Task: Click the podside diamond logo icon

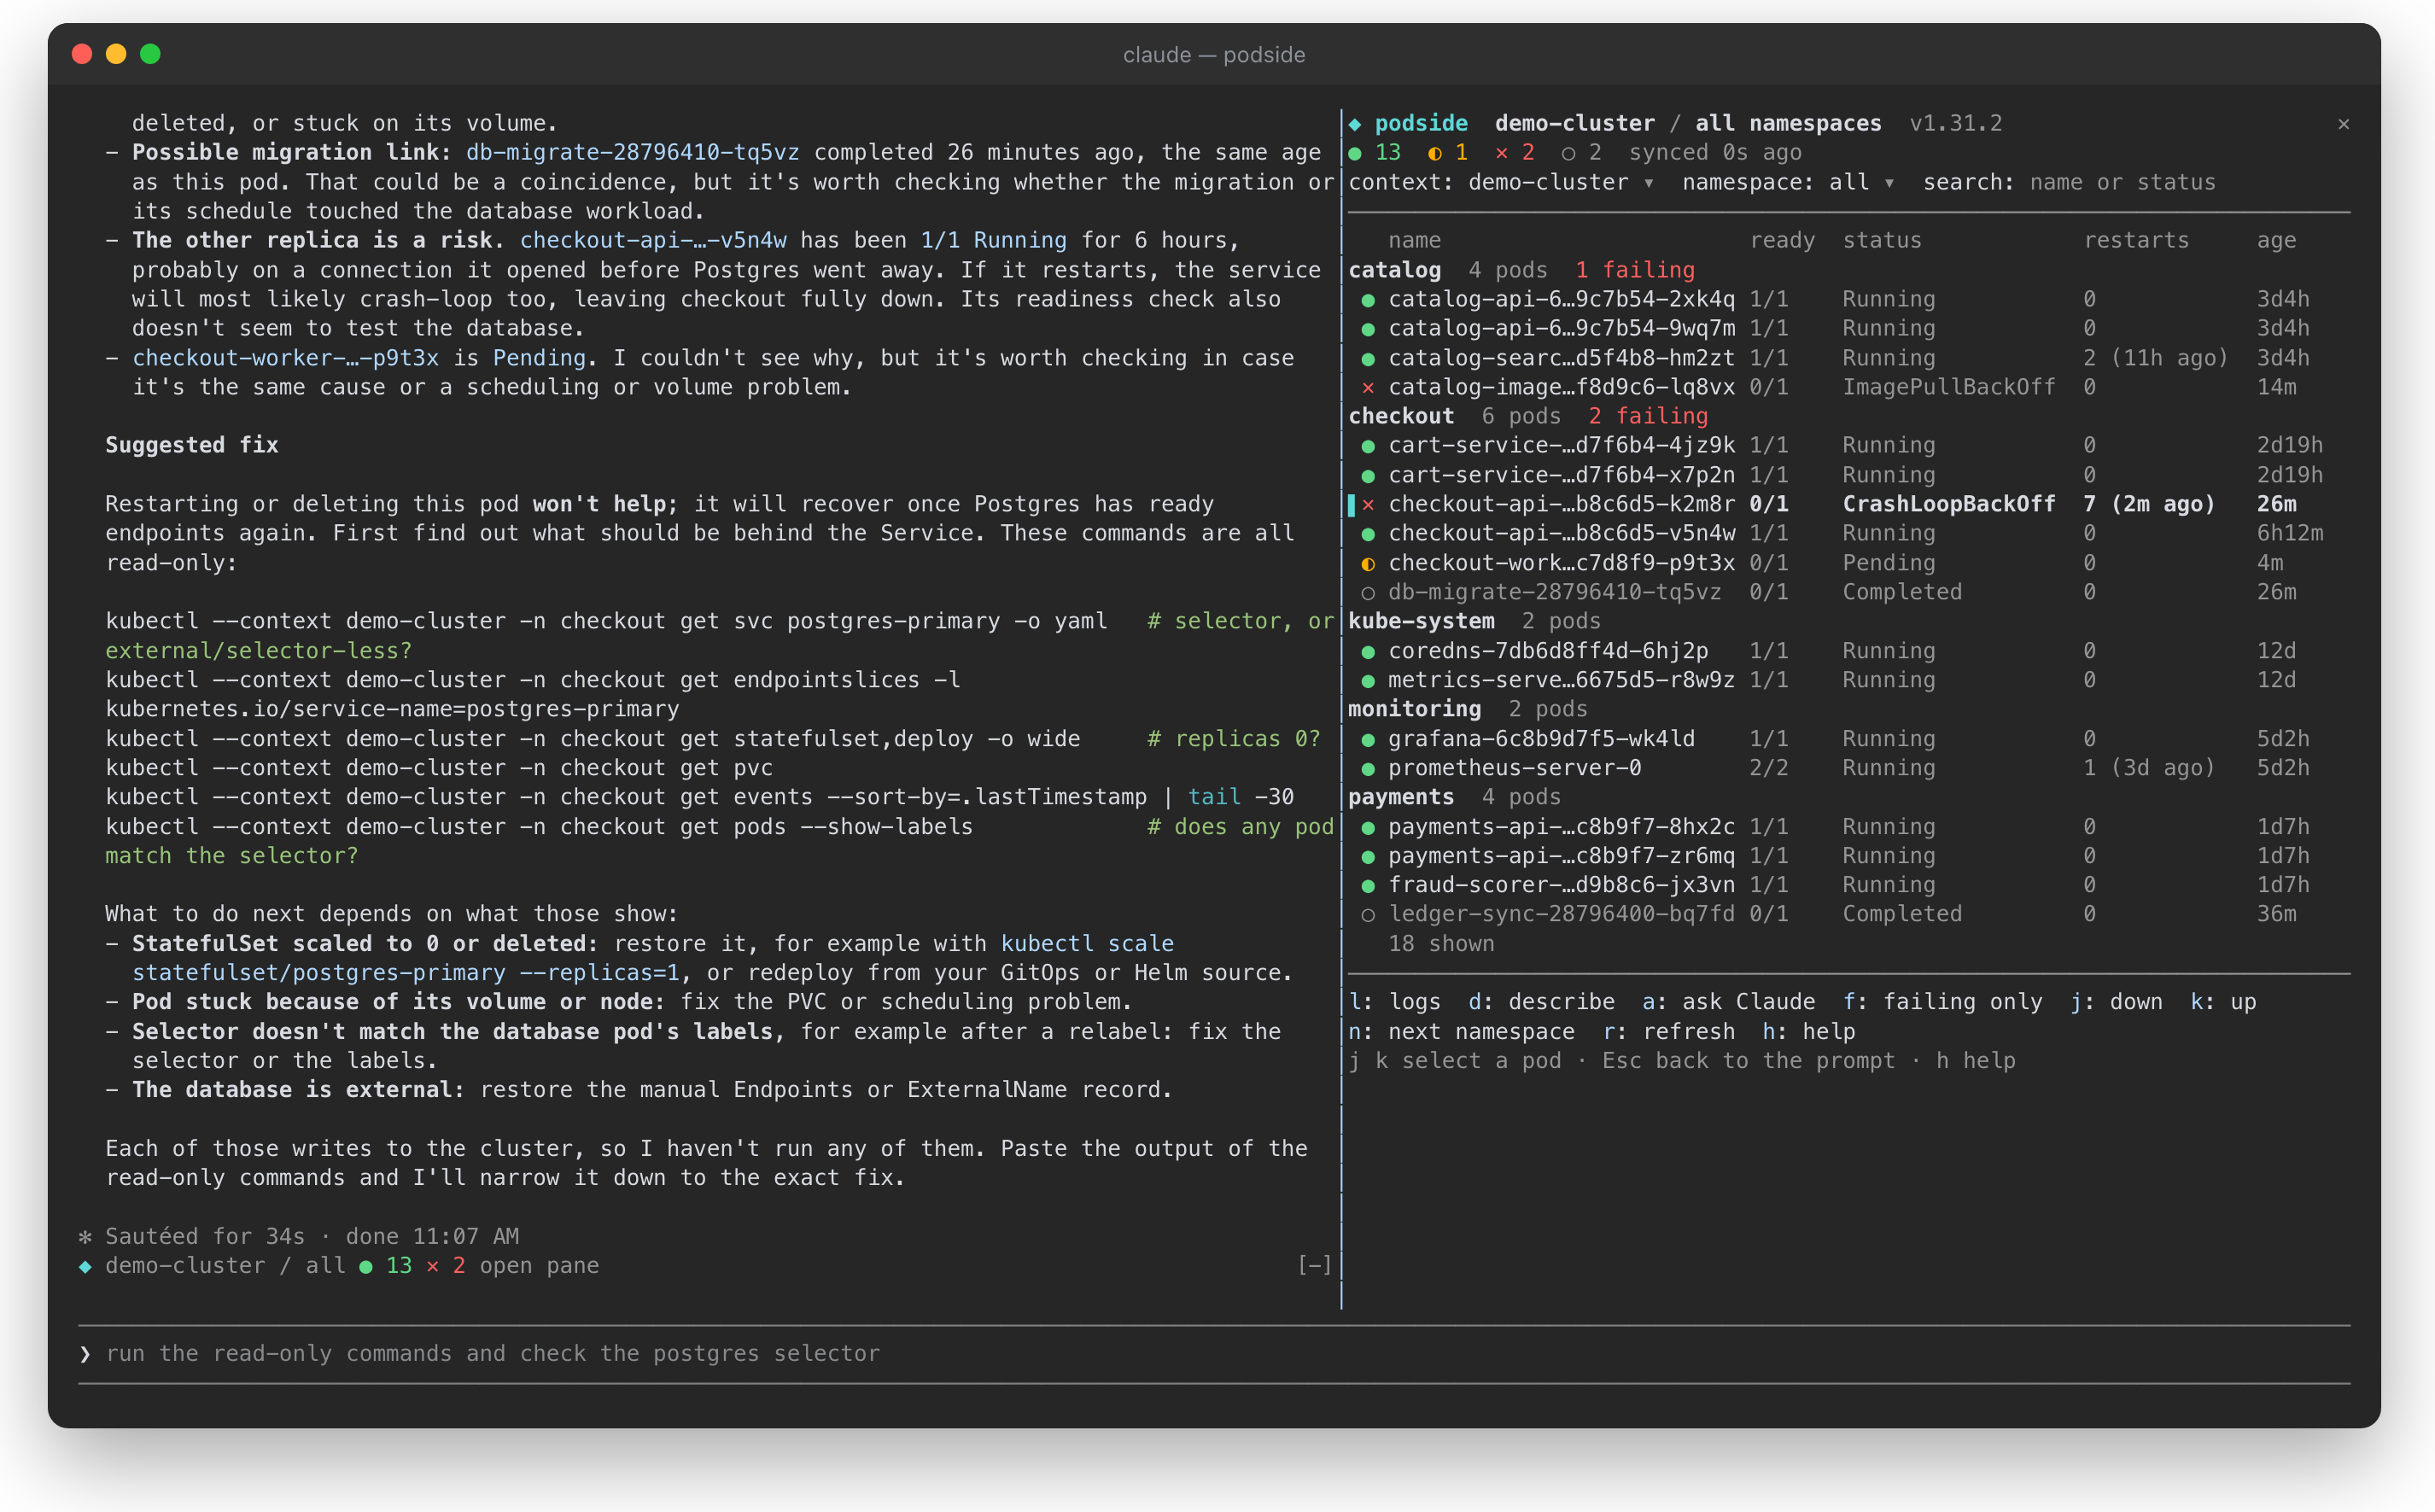Action: [x=1355, y=124]
